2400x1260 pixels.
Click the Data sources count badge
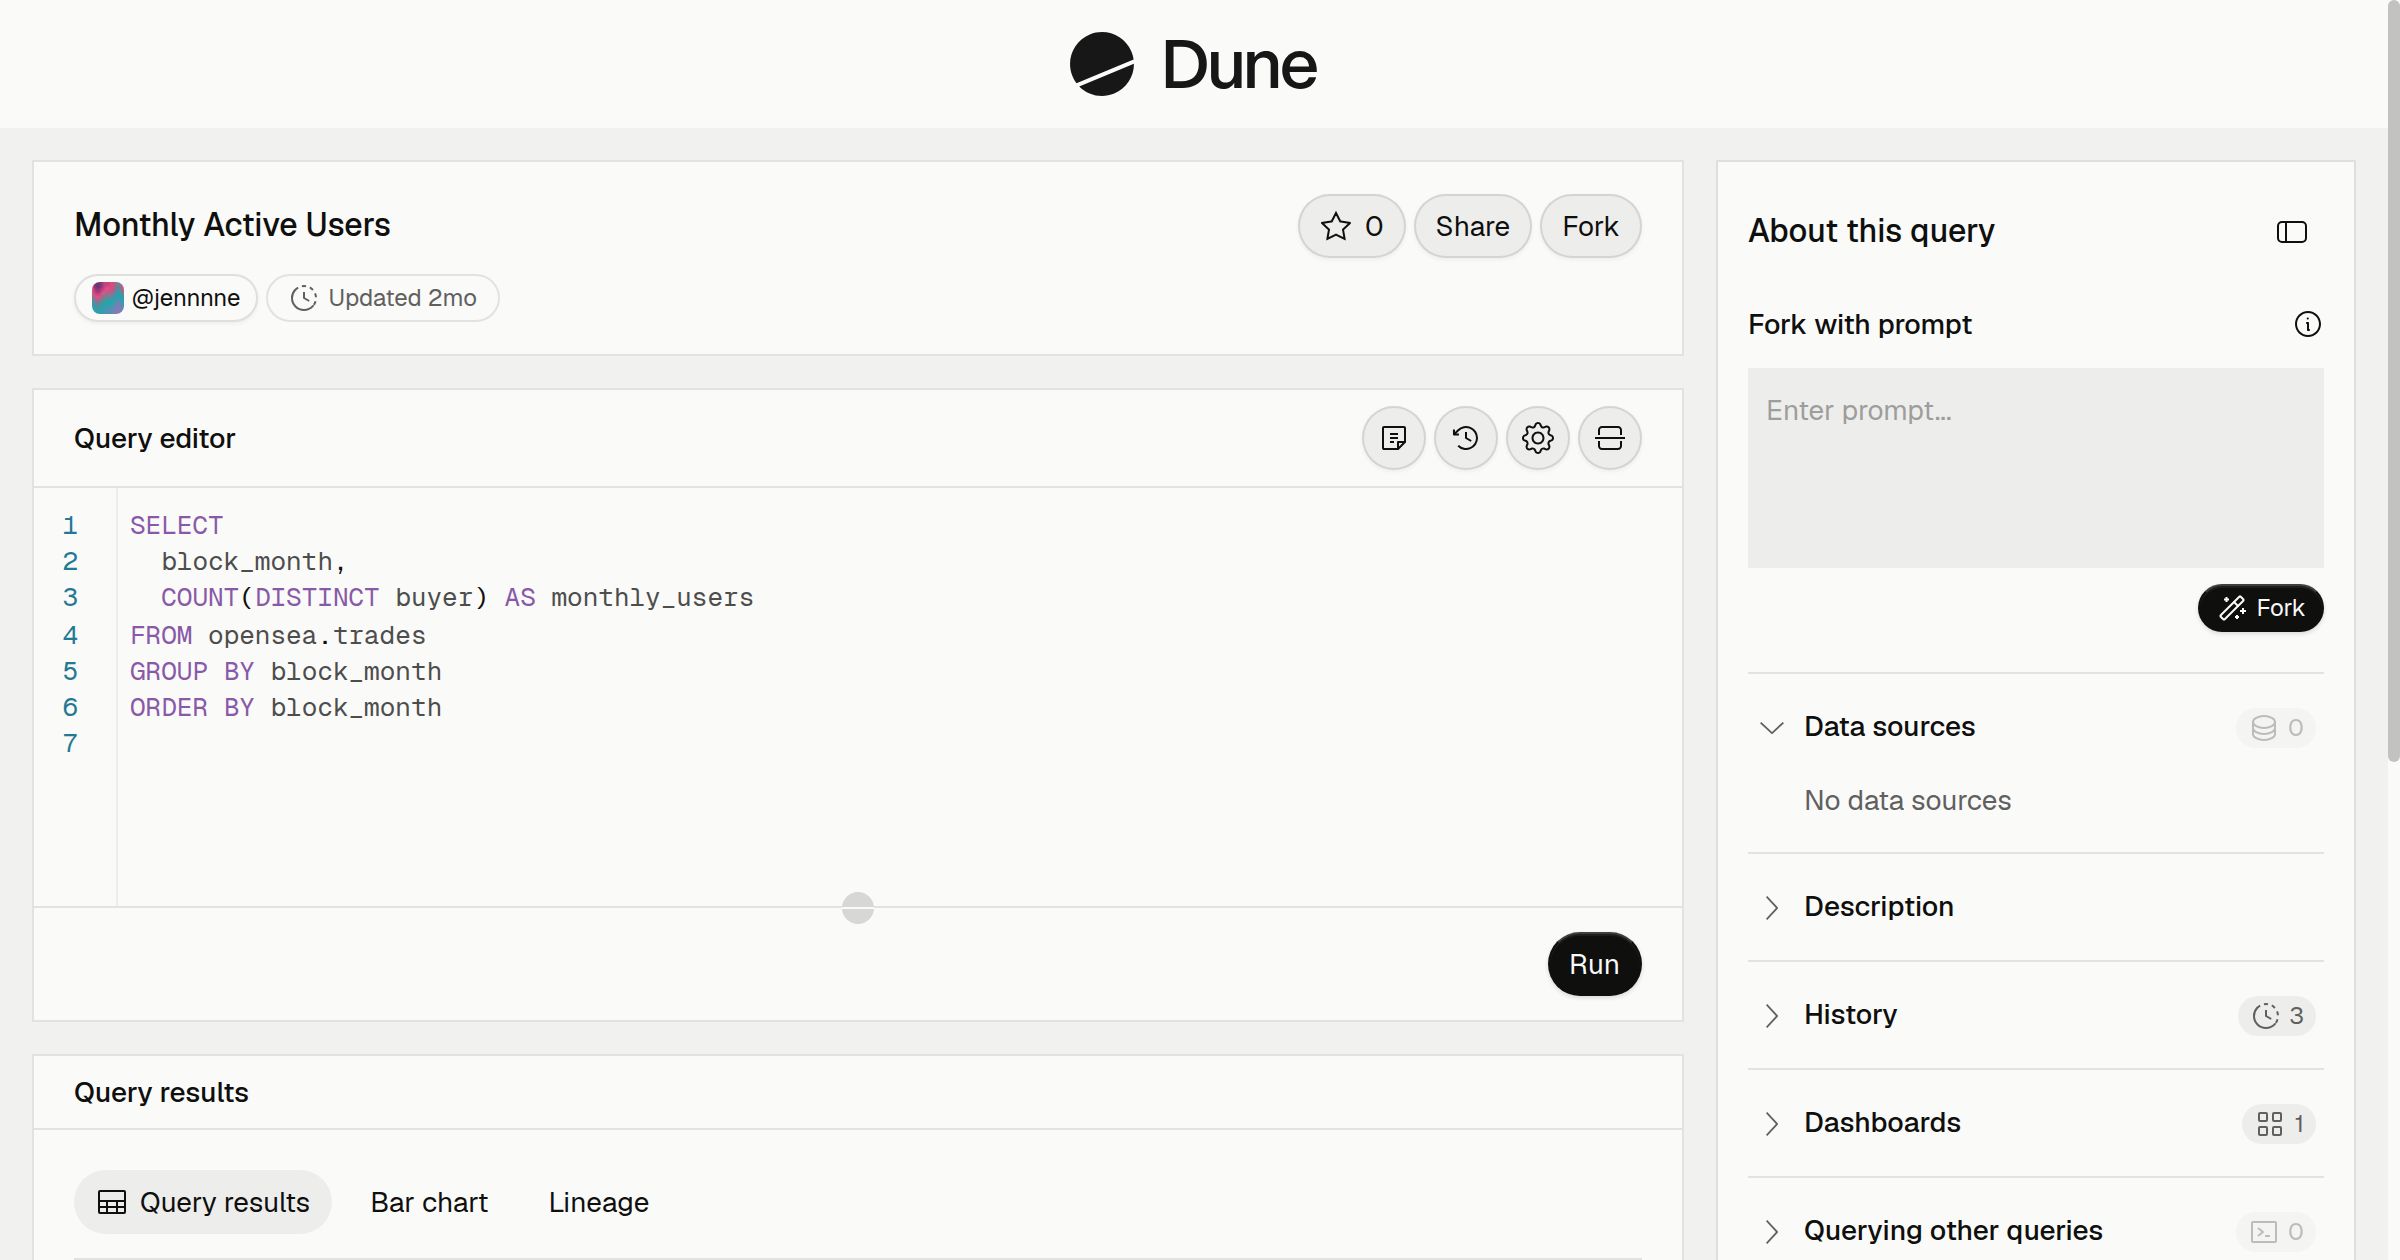[x=2277, y=727]
